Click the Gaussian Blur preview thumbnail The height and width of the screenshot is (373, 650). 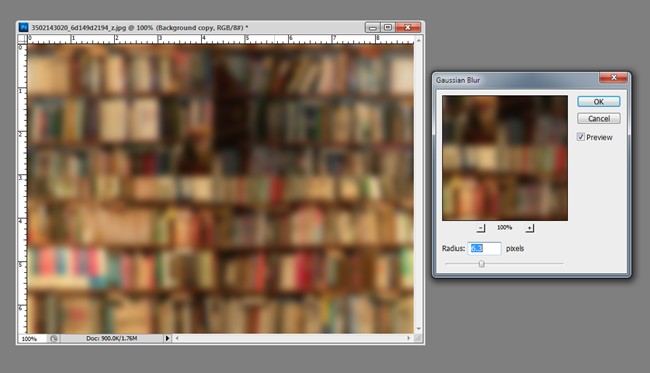point(504,158)
